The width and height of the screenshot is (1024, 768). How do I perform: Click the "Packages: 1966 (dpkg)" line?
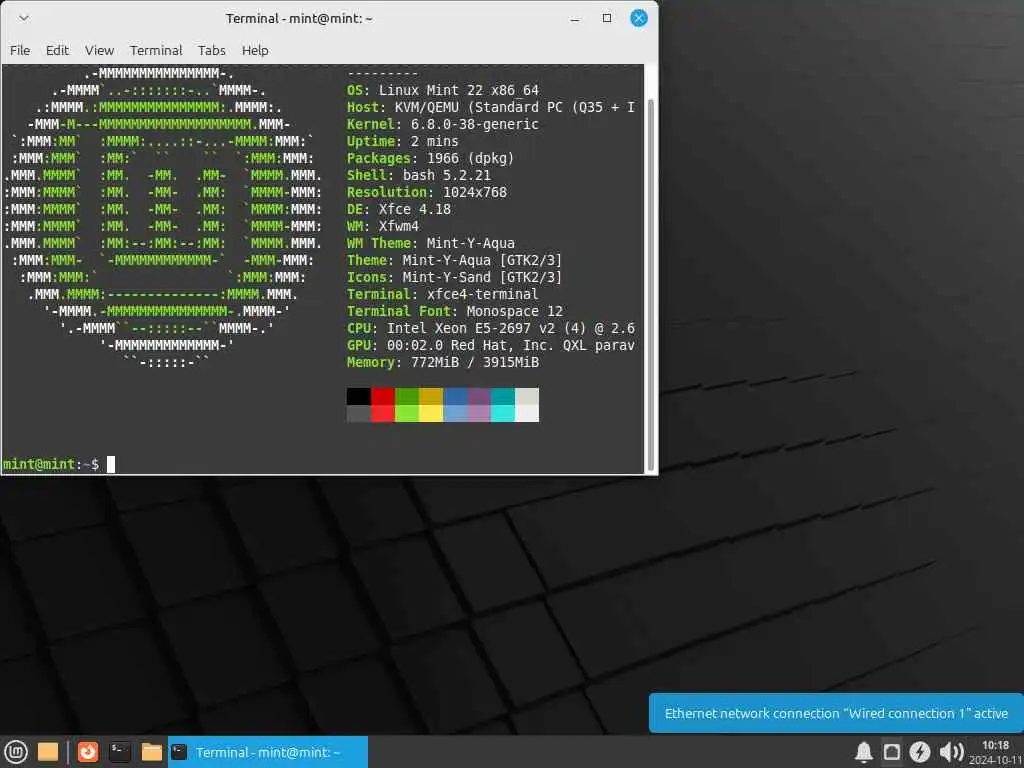point(430,158)
